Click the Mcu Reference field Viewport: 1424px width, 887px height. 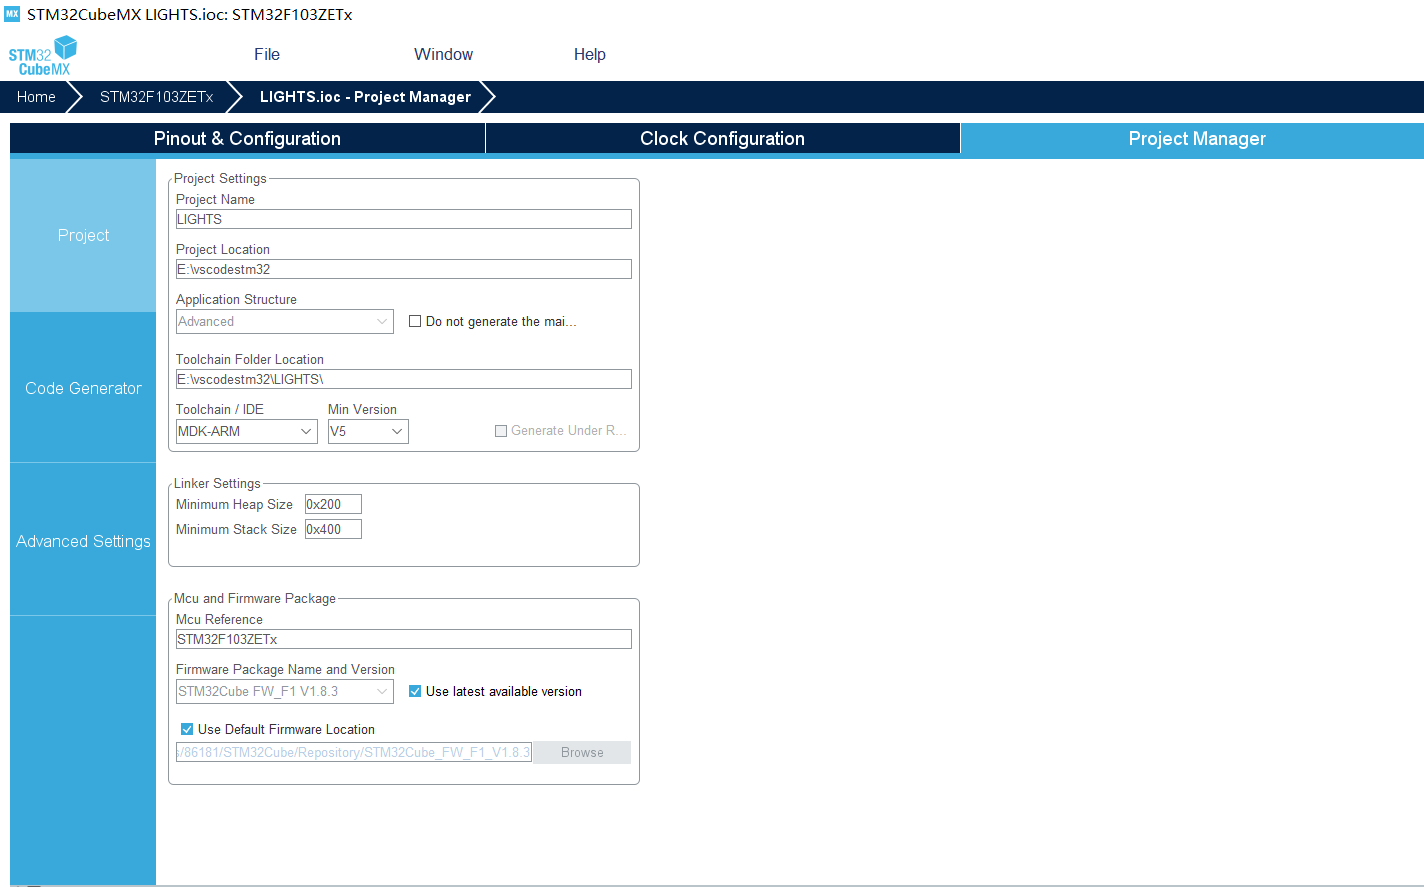click(x=404, y=639)
